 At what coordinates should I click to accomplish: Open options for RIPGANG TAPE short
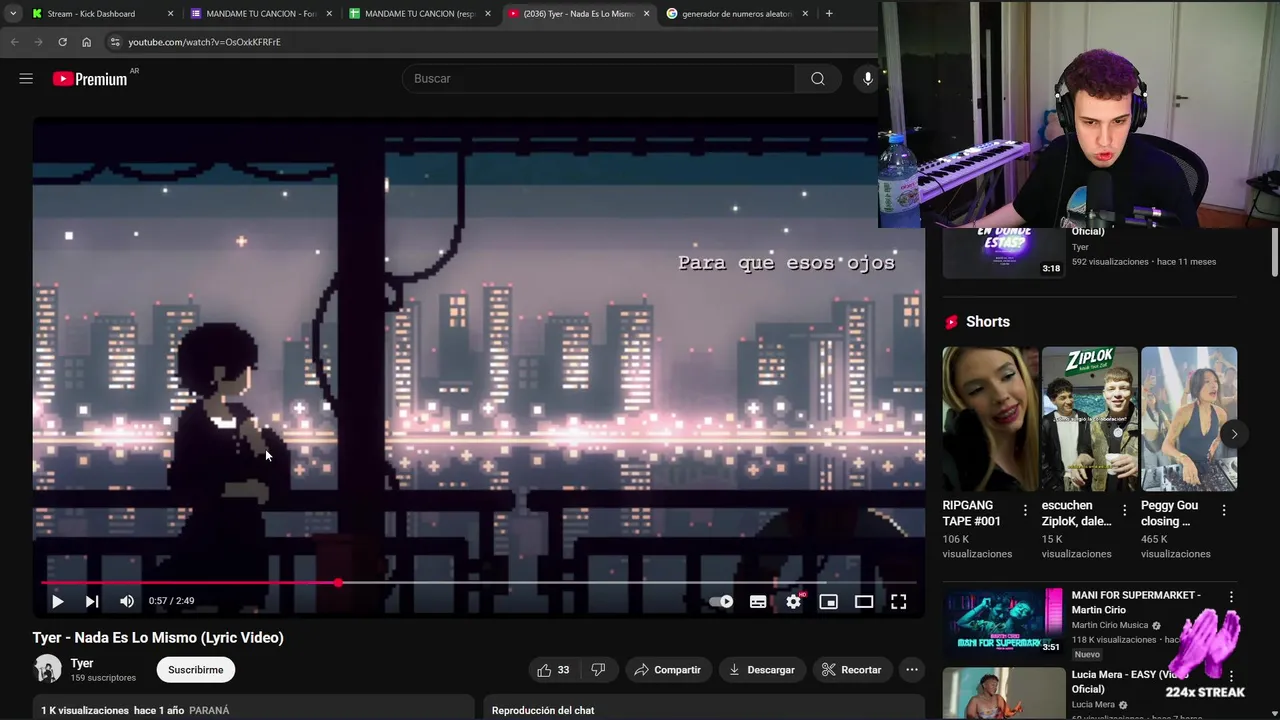point(1025,510)
